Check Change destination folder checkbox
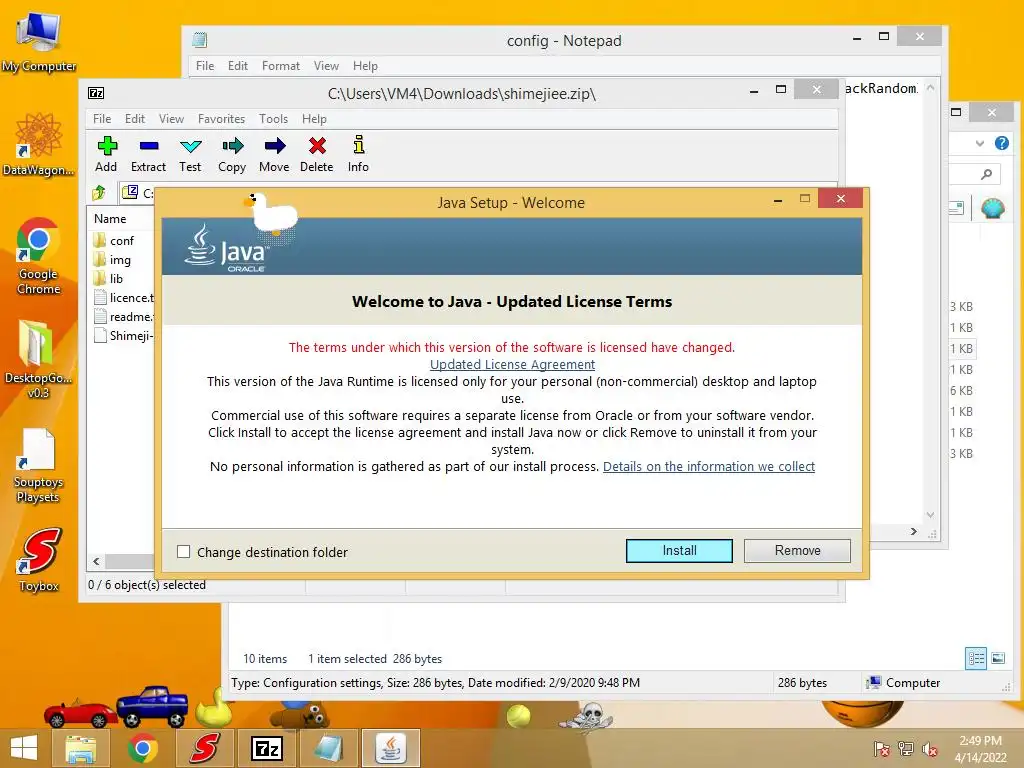This screenshot has height=768, width=1024. [x=184, y=552]
